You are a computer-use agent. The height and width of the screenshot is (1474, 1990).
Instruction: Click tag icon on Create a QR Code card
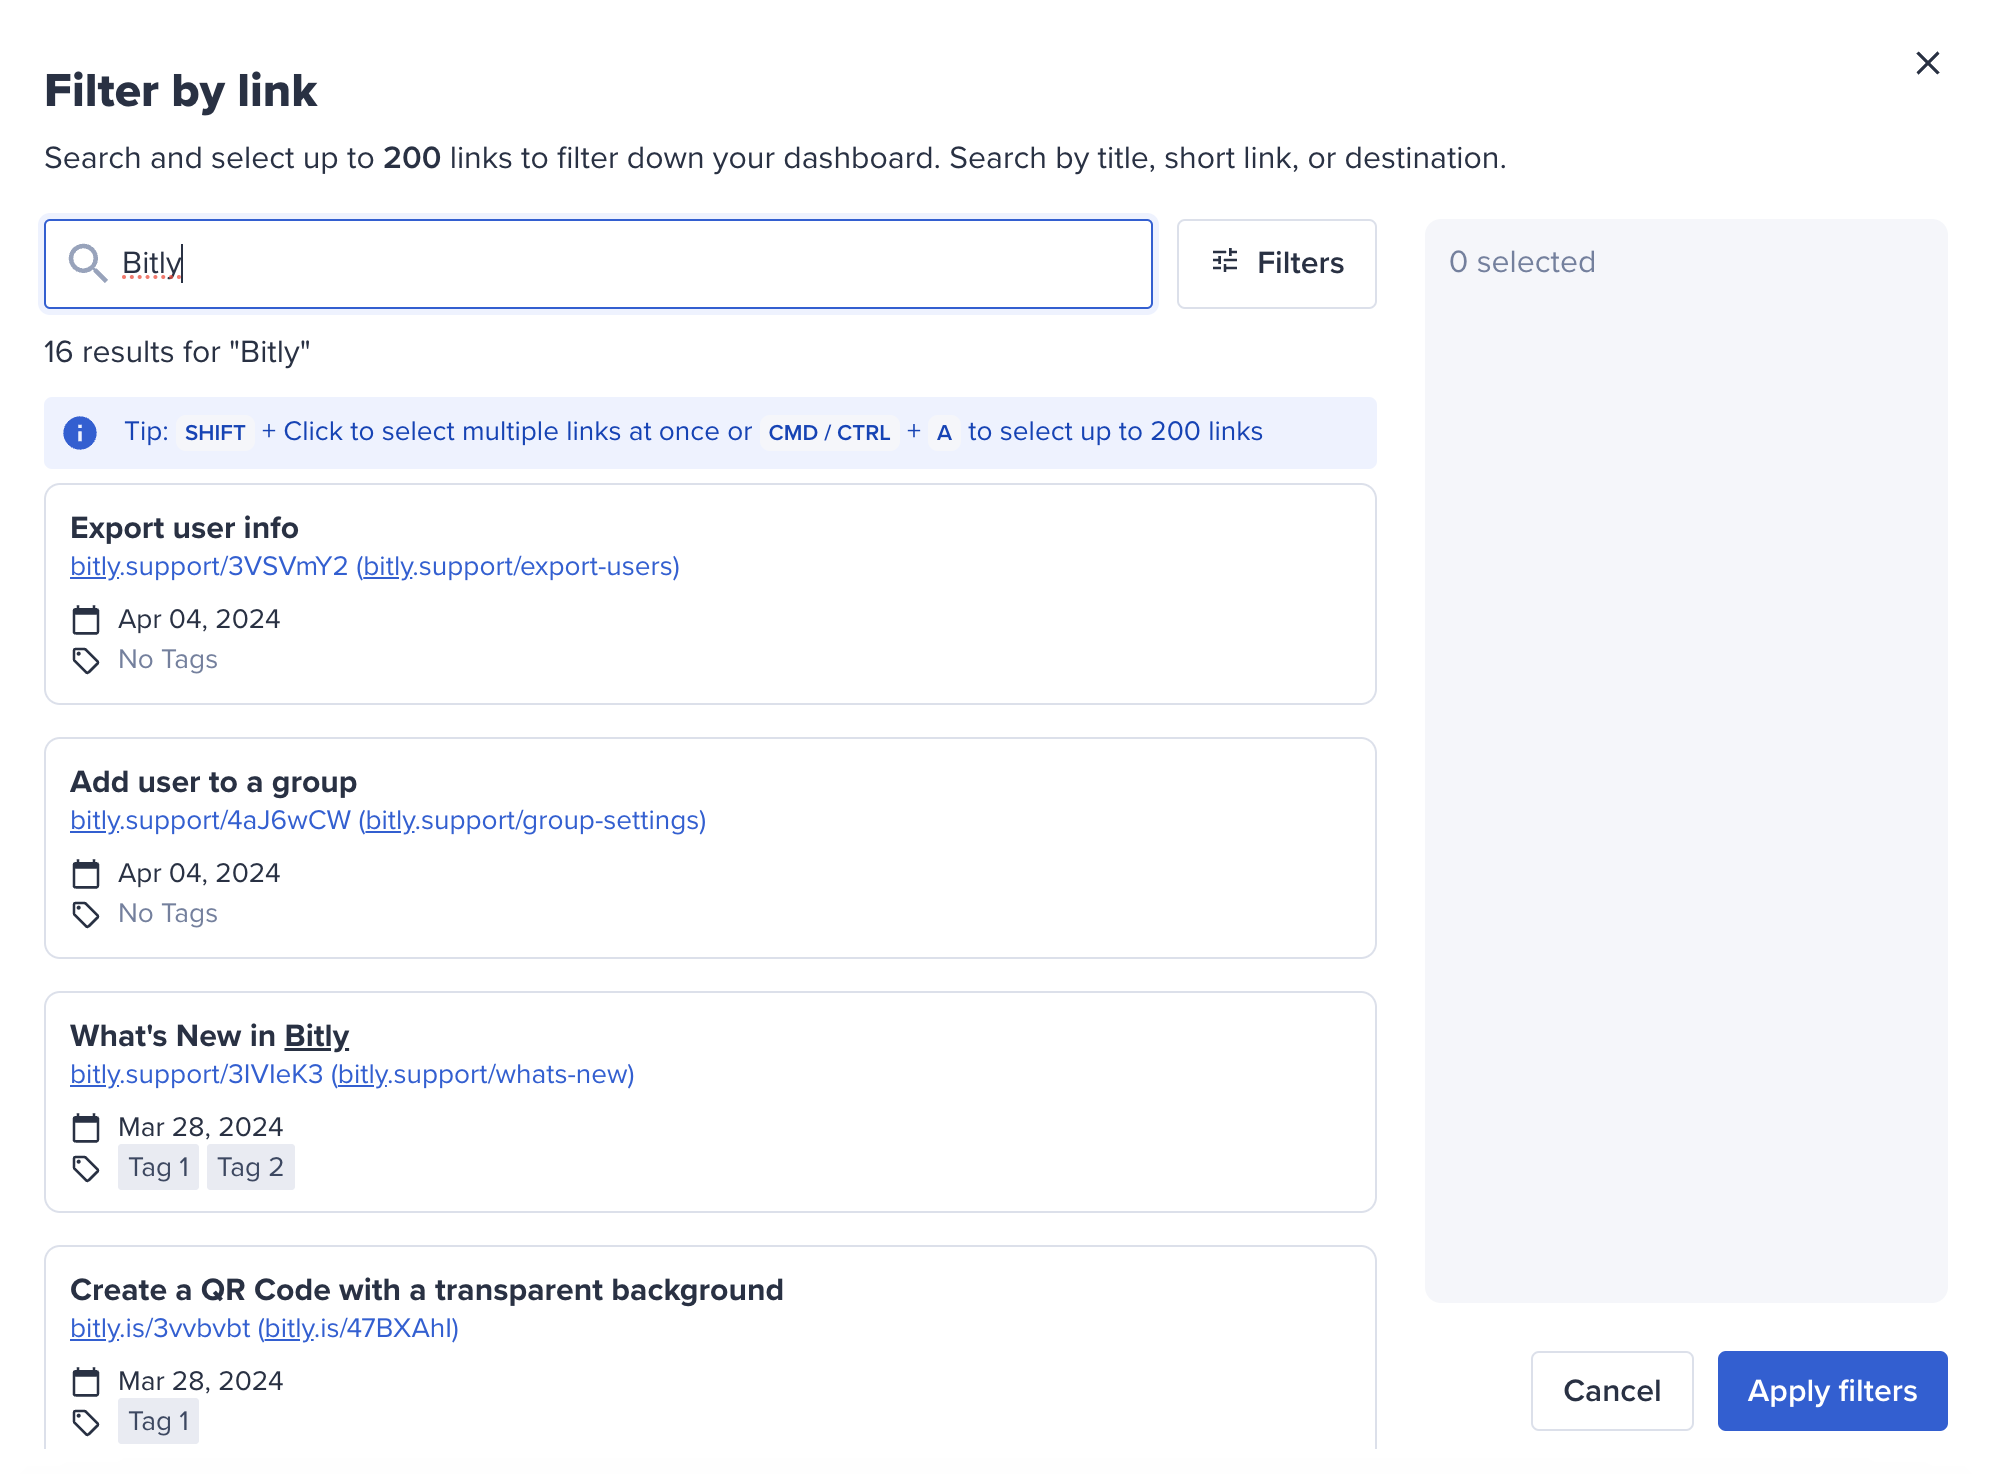pos(86,1422)
